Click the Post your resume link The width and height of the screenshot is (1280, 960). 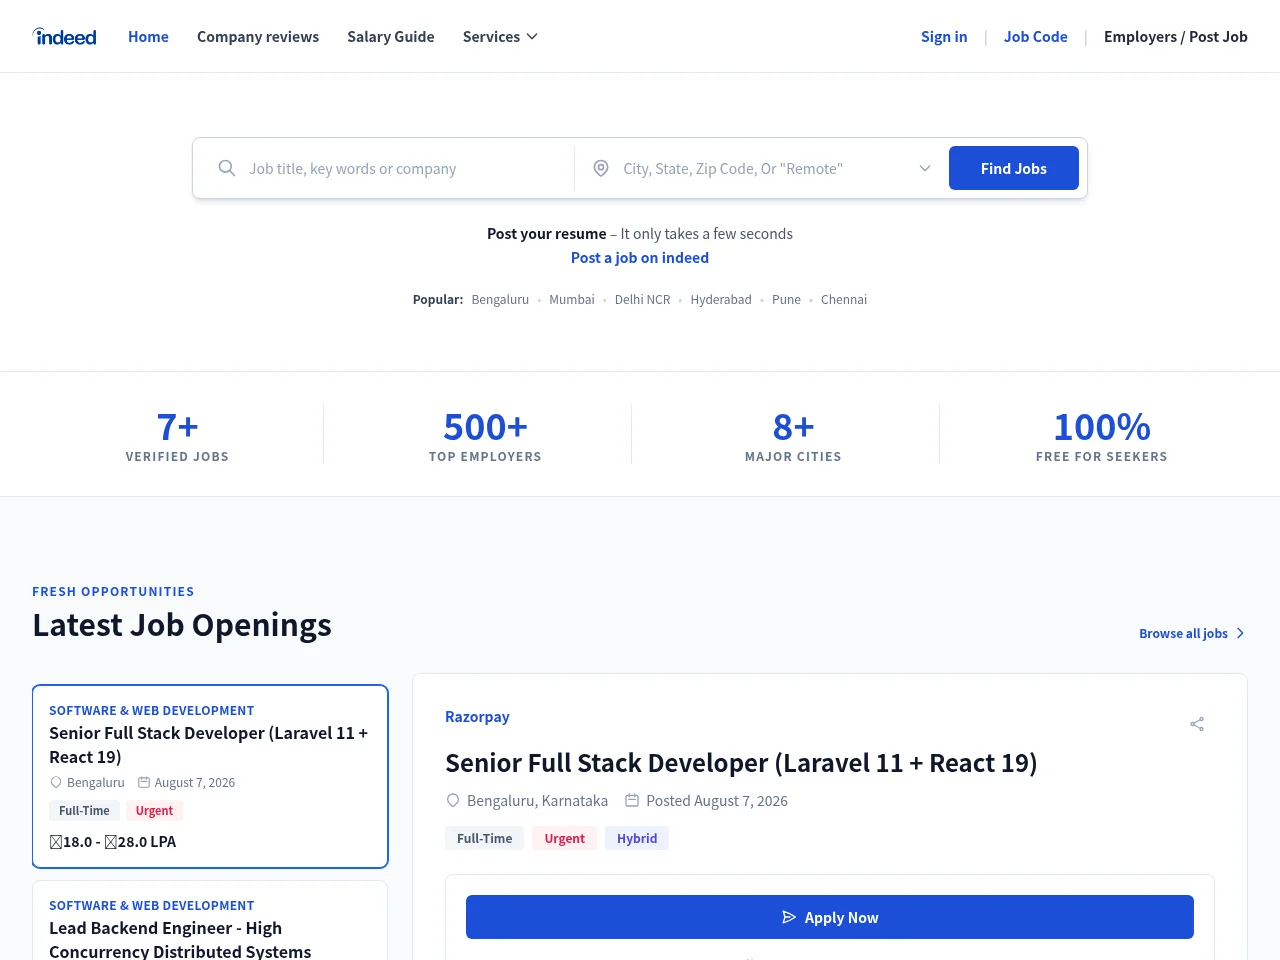click(547, 233)
